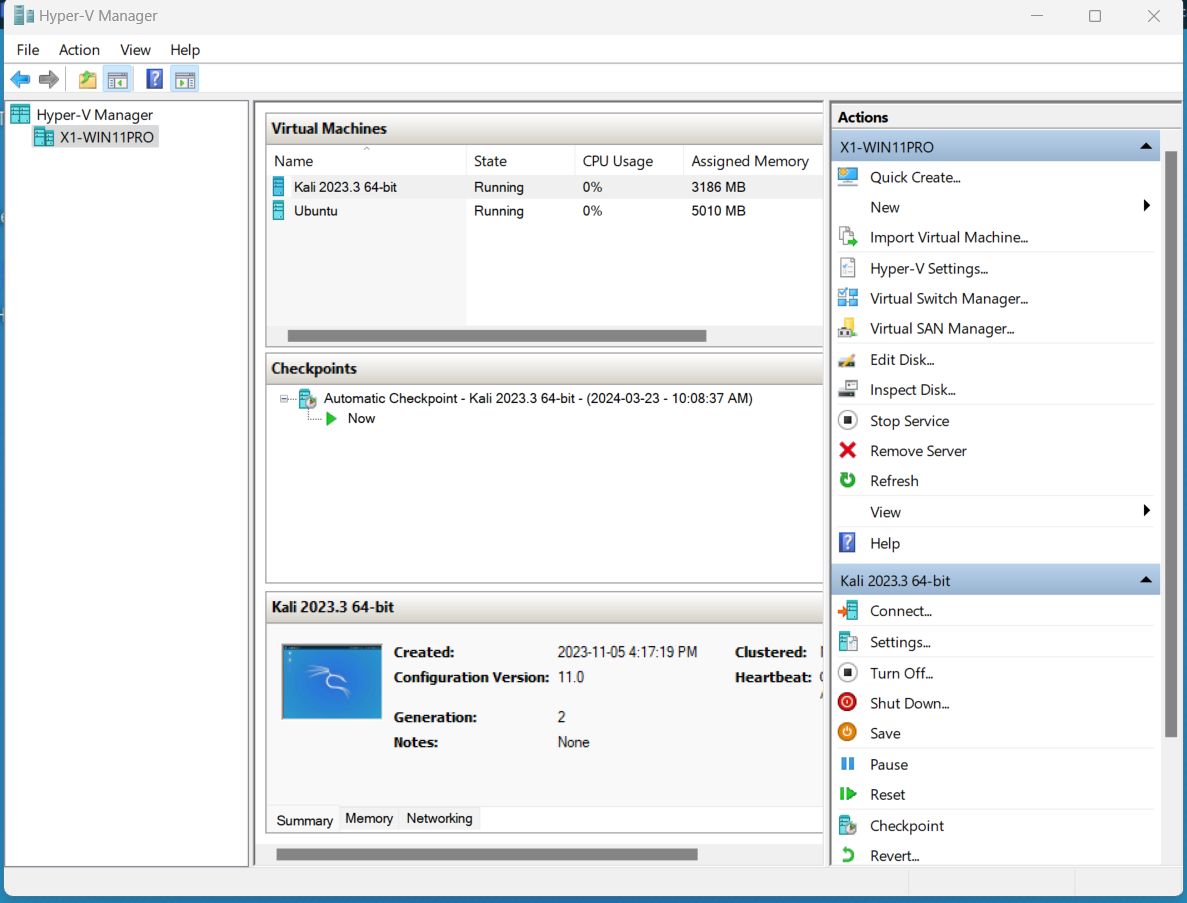Select Hyper-V Manager root tree node
This screenshot has height=903, width=1187.
tap(94, 115)
